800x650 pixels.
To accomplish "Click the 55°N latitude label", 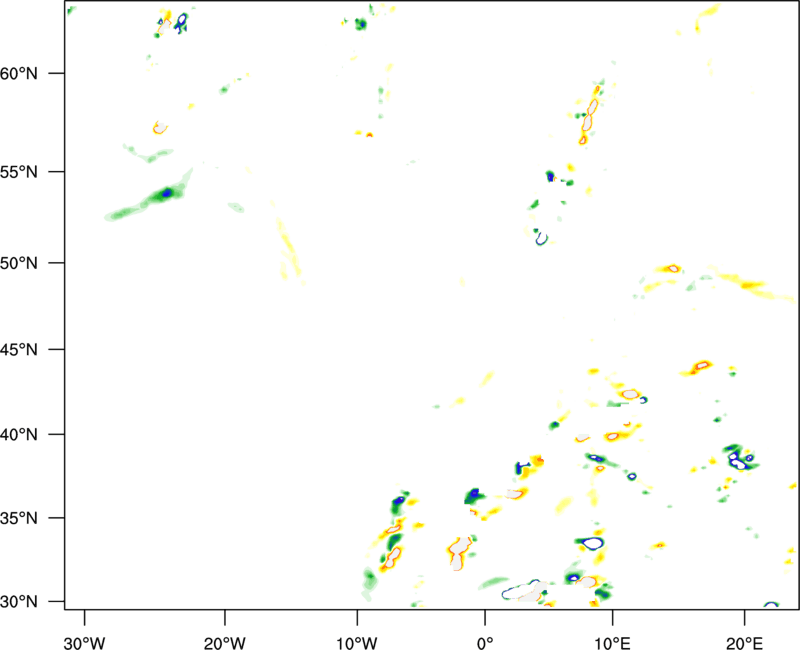I will pos(19,172).
